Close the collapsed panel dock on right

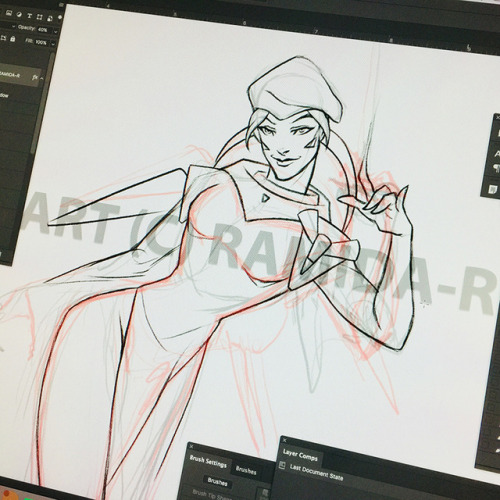tap(498, 117)
